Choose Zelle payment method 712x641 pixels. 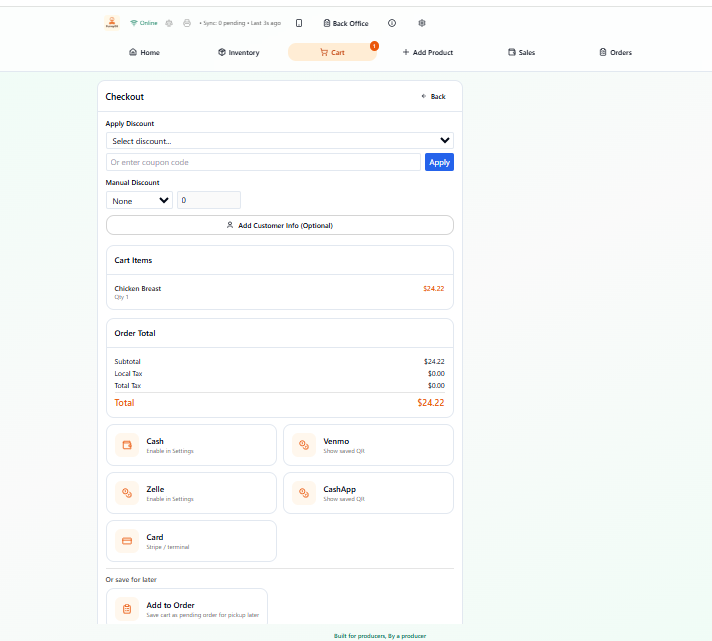[x=191, y=493]
